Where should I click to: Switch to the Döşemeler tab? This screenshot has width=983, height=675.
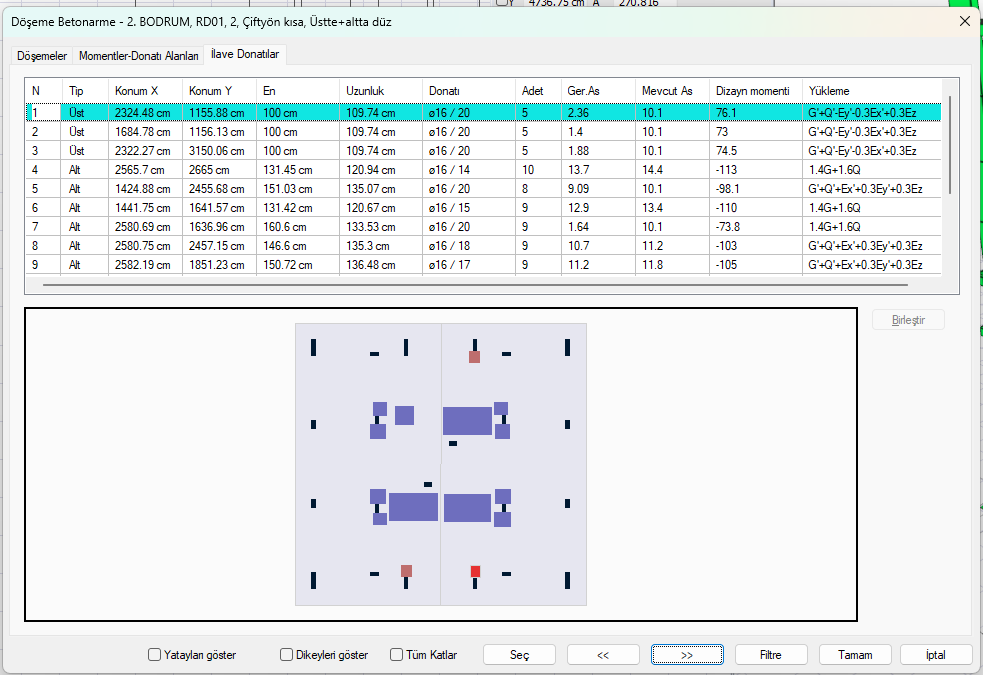click(42, 56)
